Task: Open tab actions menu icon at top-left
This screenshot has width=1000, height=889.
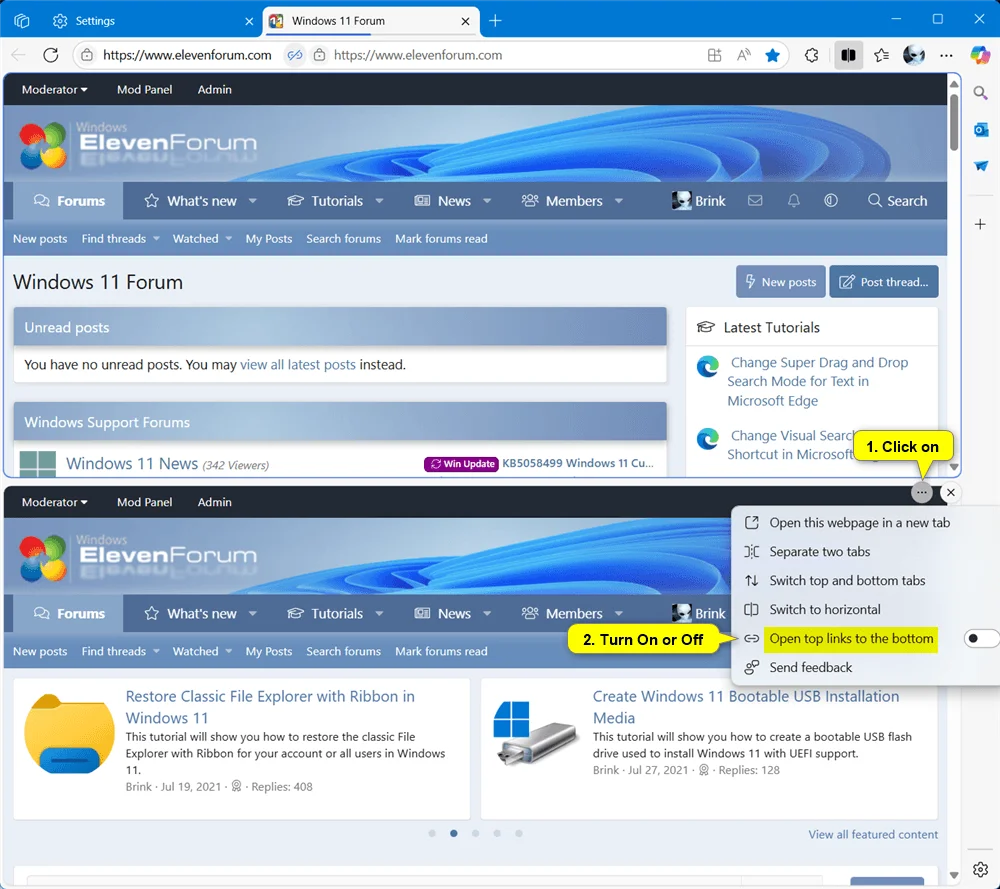Action: pos(22,21)
